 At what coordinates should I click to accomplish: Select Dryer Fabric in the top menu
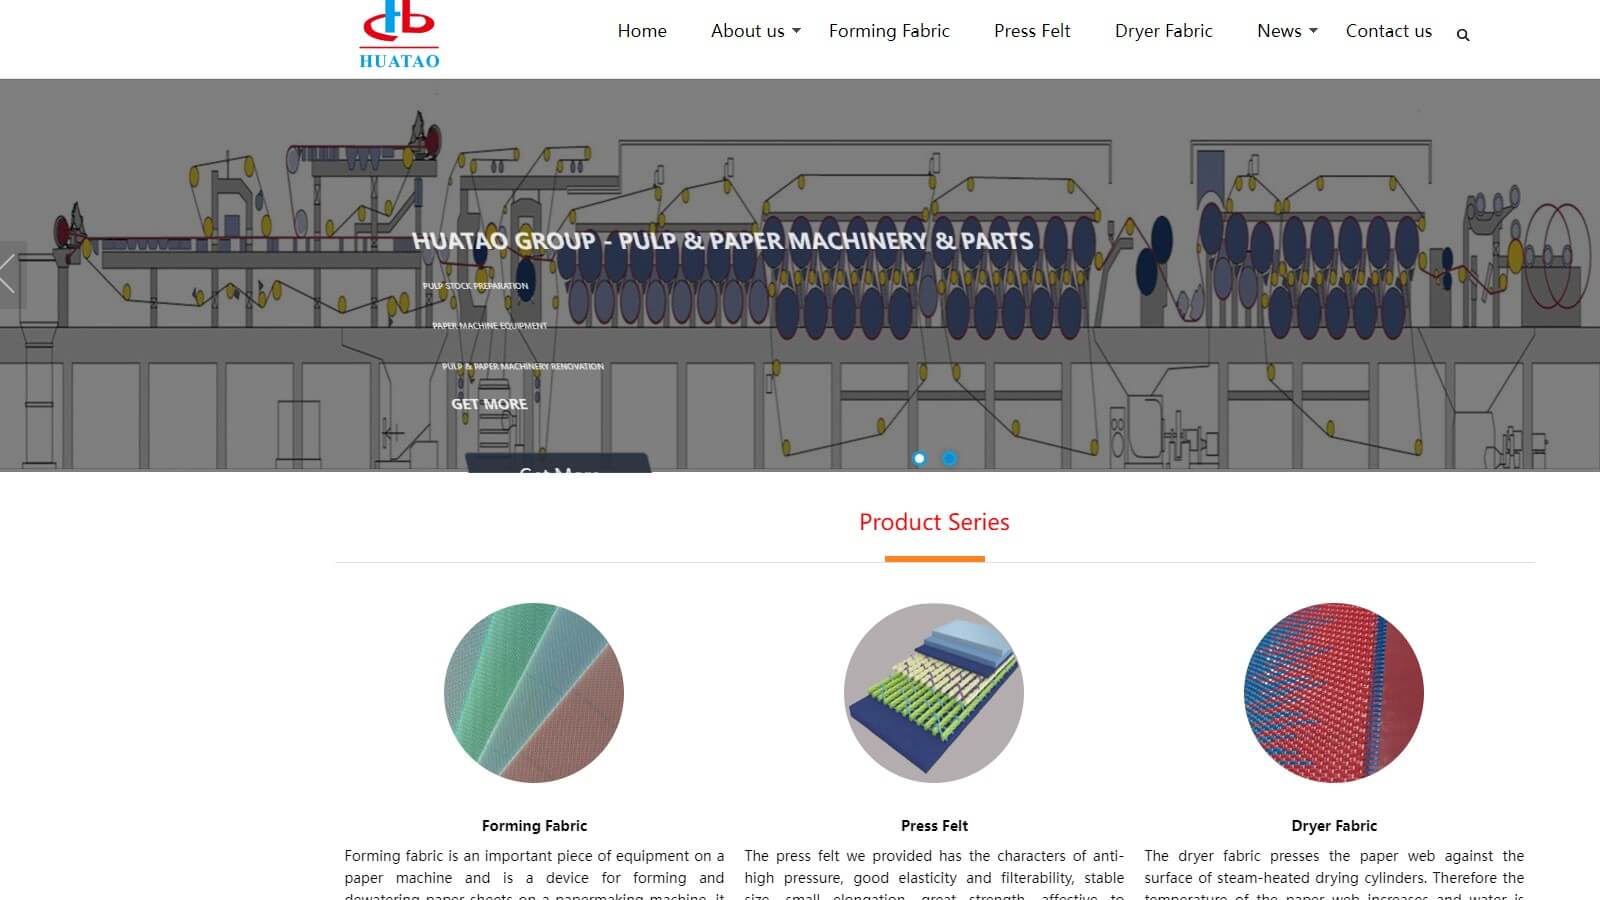(x=1163, y=31)
